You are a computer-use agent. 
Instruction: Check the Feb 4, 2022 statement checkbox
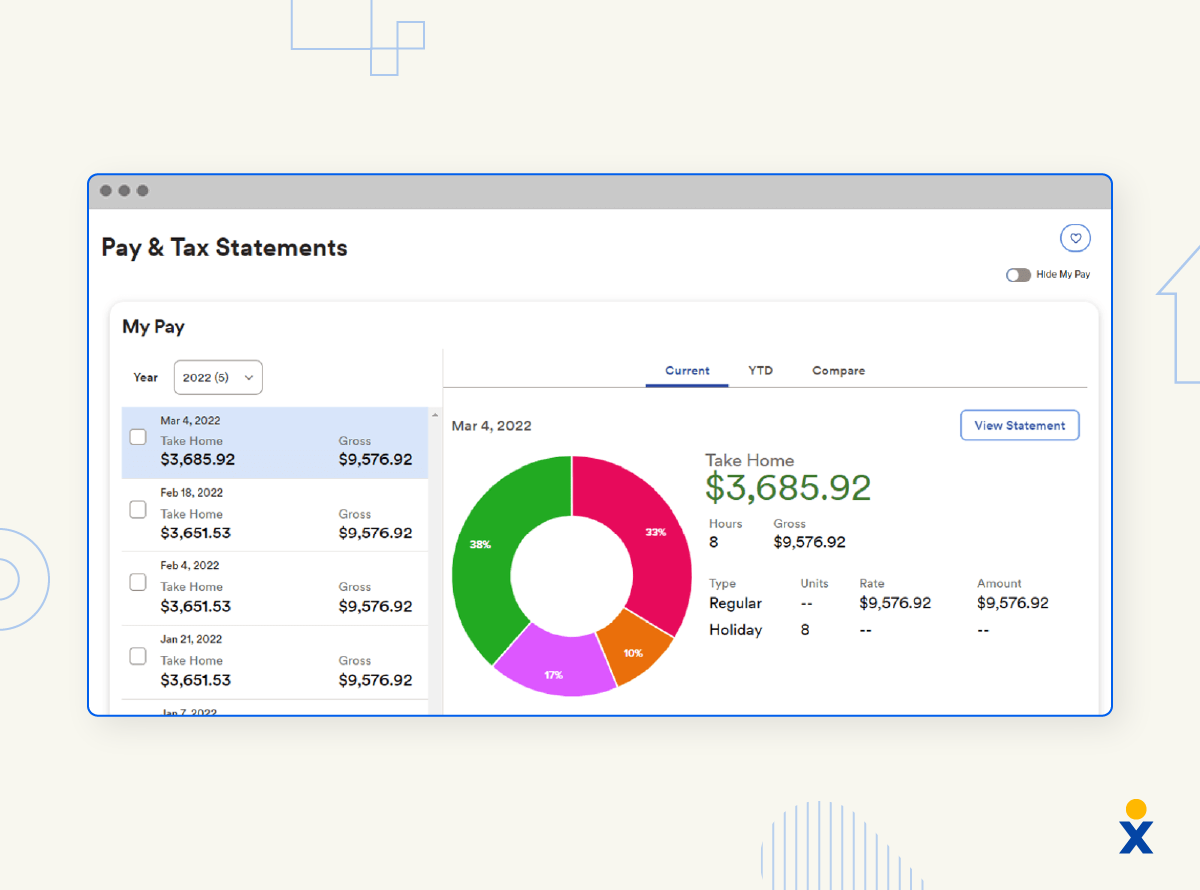[x=137, y=582]
